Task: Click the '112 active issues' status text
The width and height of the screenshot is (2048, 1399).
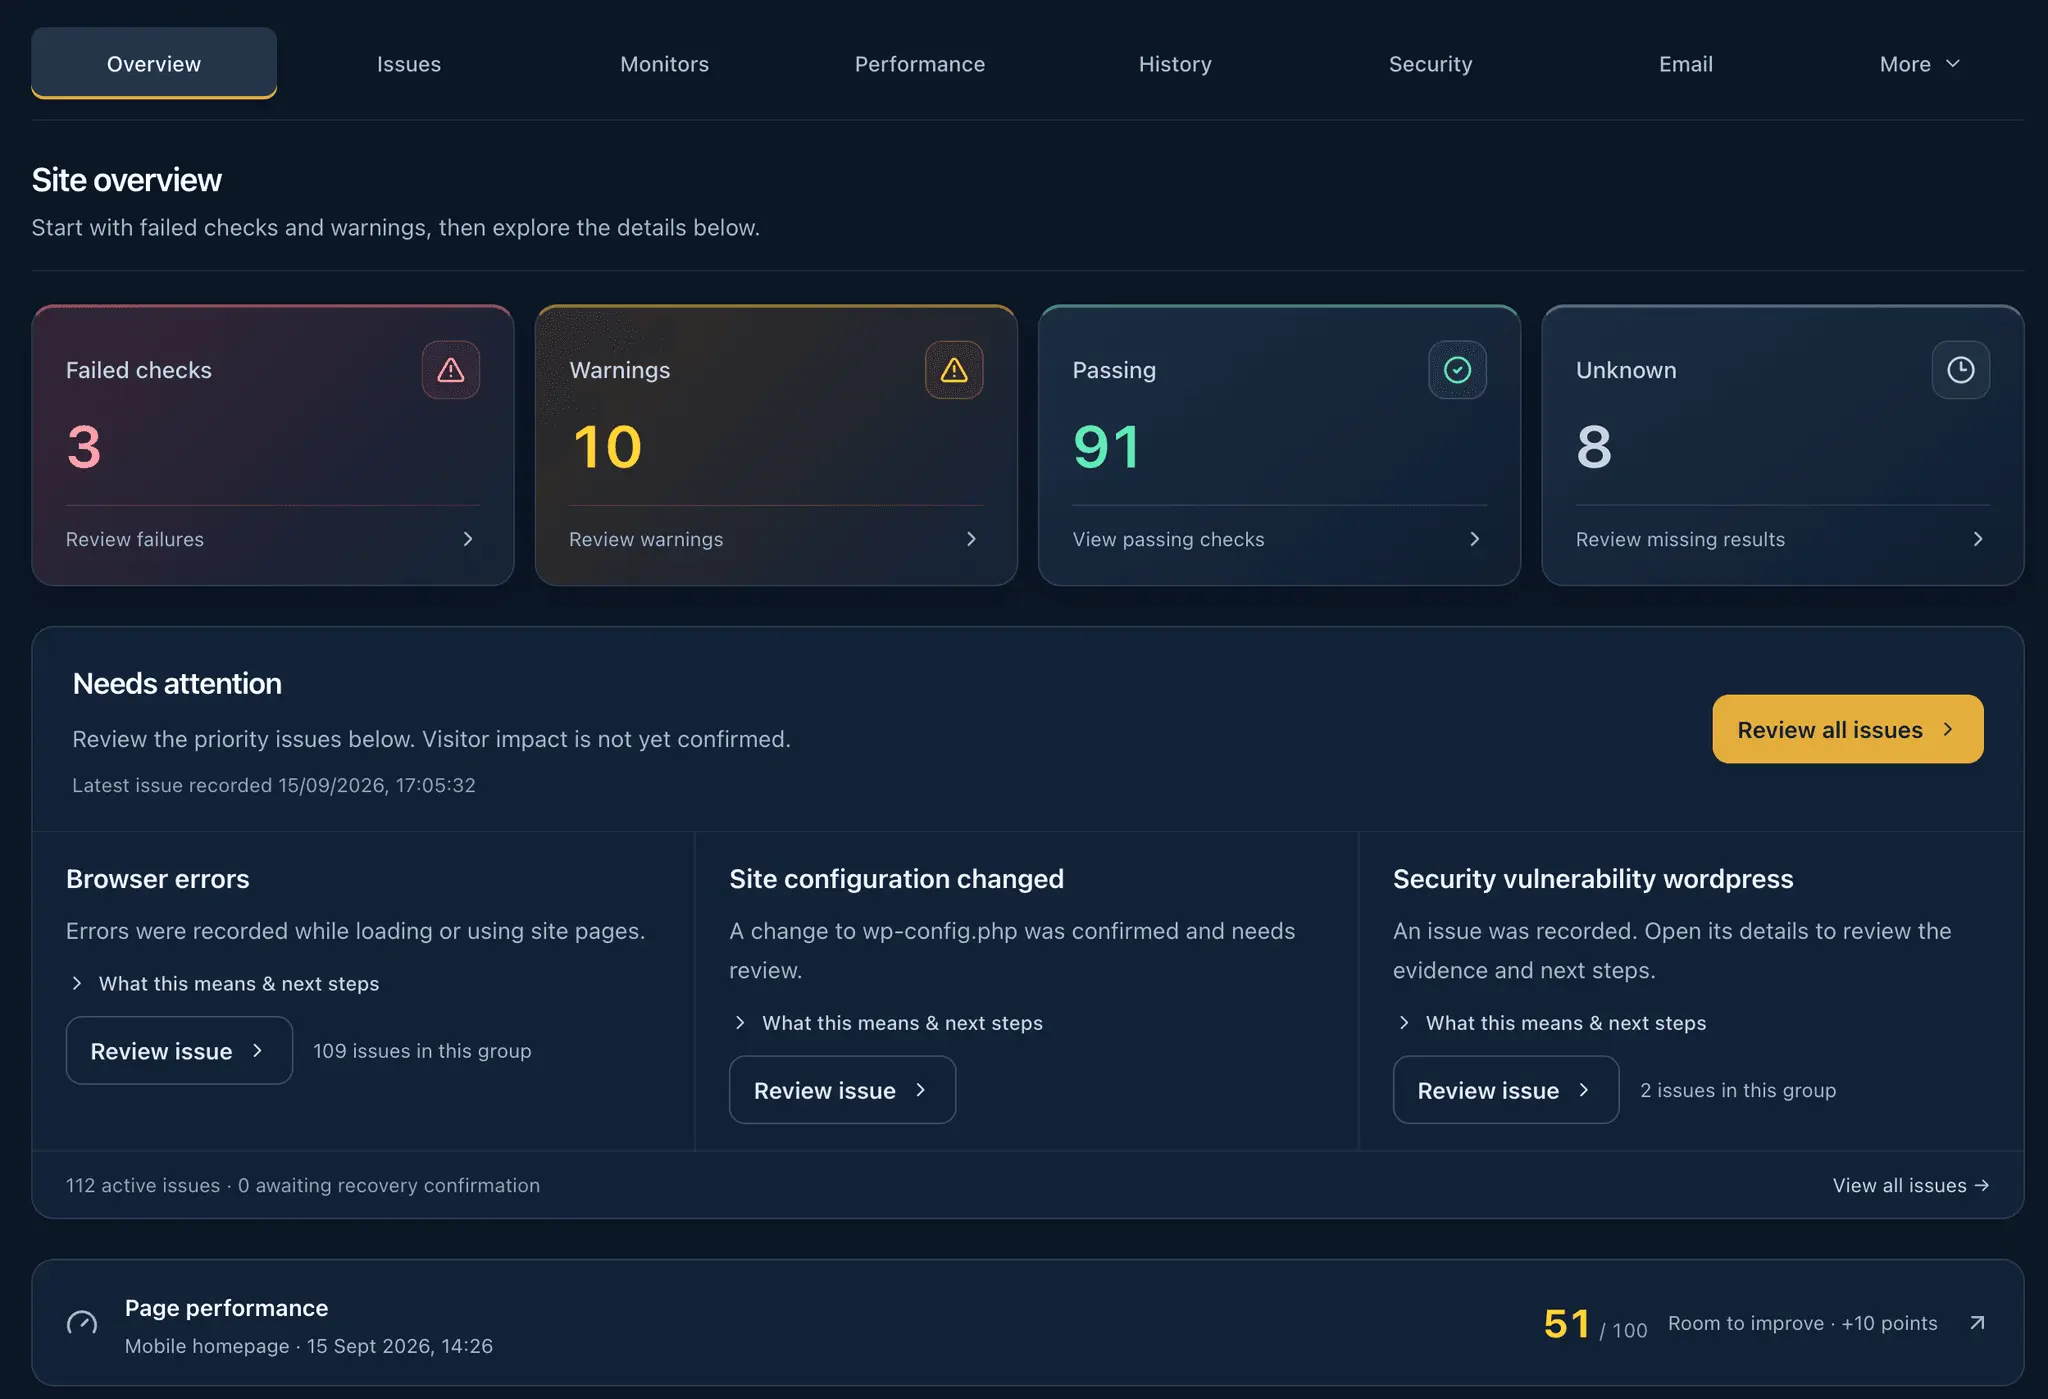Action: point(143,1185)
